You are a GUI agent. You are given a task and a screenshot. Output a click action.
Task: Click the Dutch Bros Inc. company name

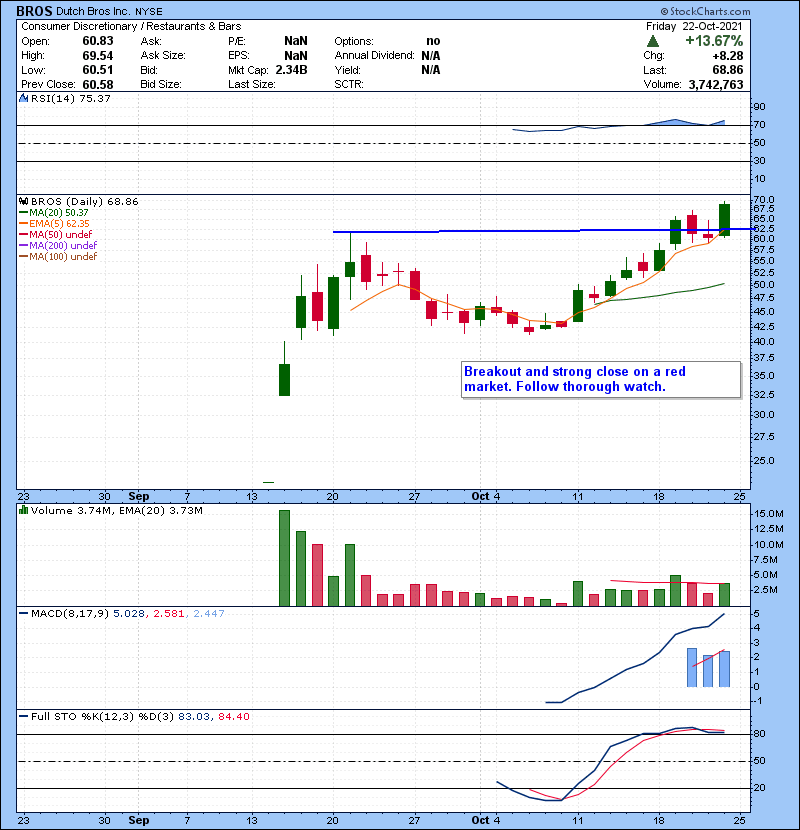point(93,11)
